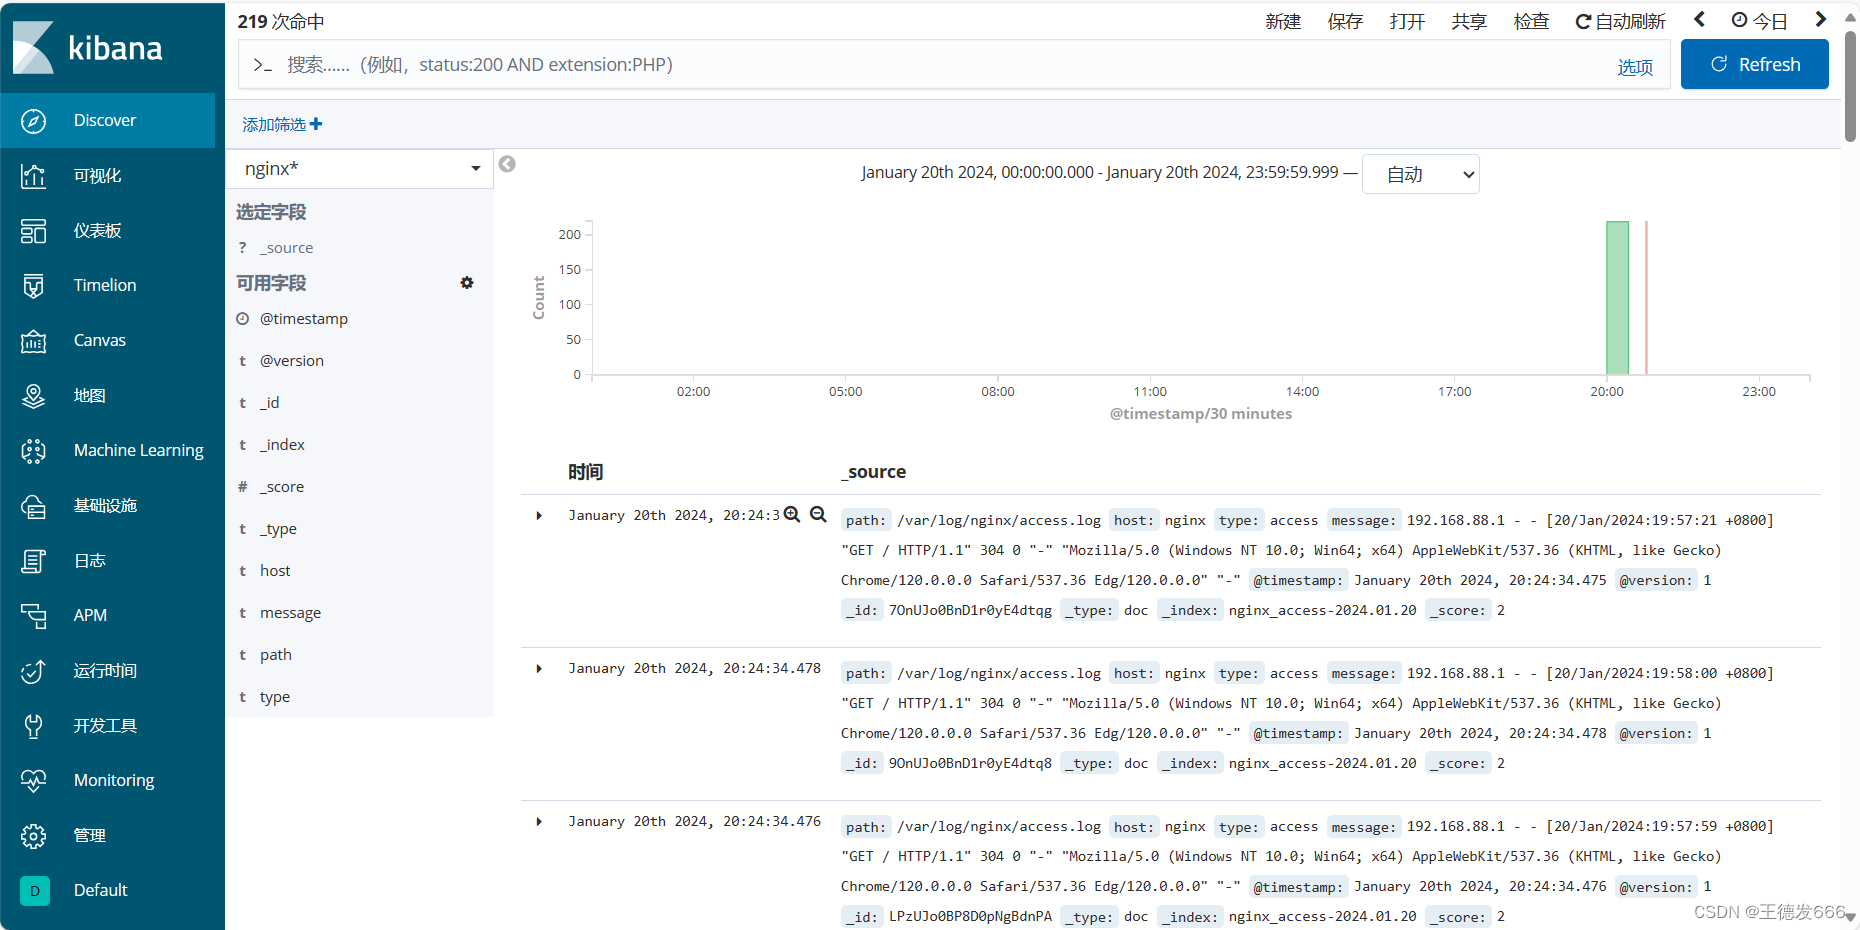
Task: Open the nginx* index pattern dropdown
Action: 360,169
